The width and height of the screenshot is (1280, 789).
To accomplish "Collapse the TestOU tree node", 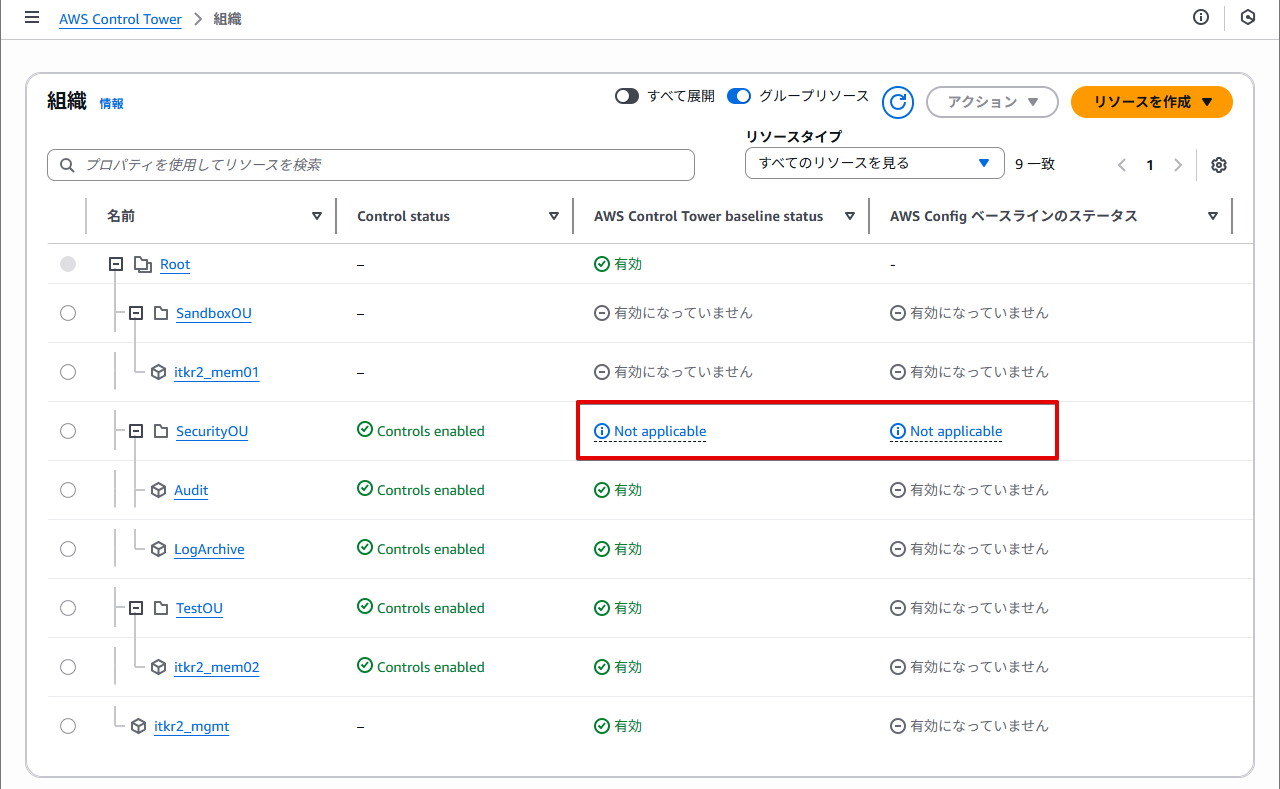I will coord(136,608).
